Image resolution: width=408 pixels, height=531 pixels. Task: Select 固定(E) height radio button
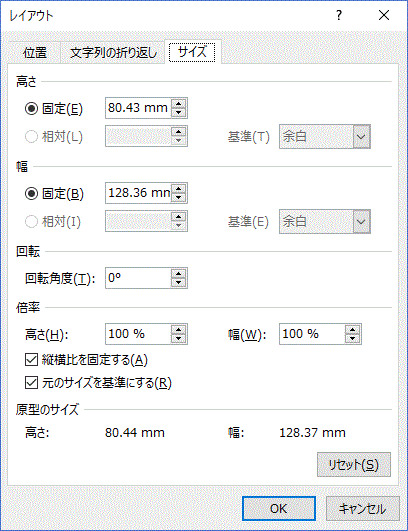click(x=31, y=109)
